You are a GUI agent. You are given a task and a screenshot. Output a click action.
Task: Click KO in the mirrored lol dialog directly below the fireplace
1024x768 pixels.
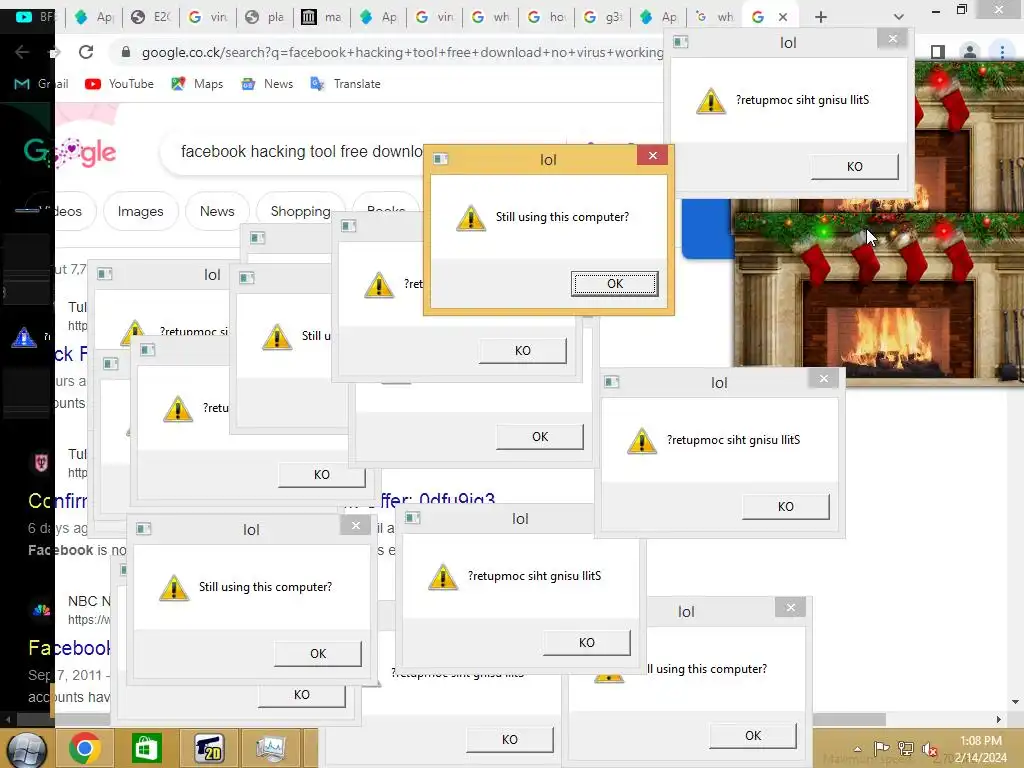786,506
